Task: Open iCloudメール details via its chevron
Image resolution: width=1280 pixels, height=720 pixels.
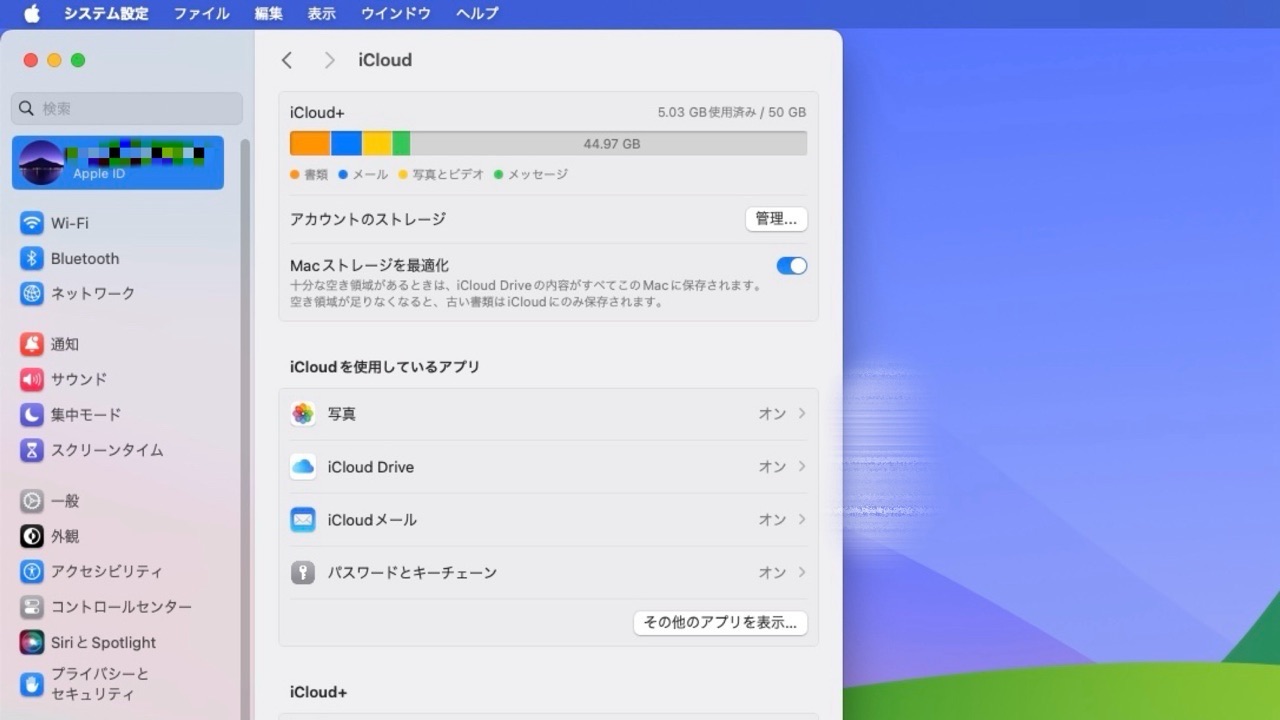Action: [800, 519]
